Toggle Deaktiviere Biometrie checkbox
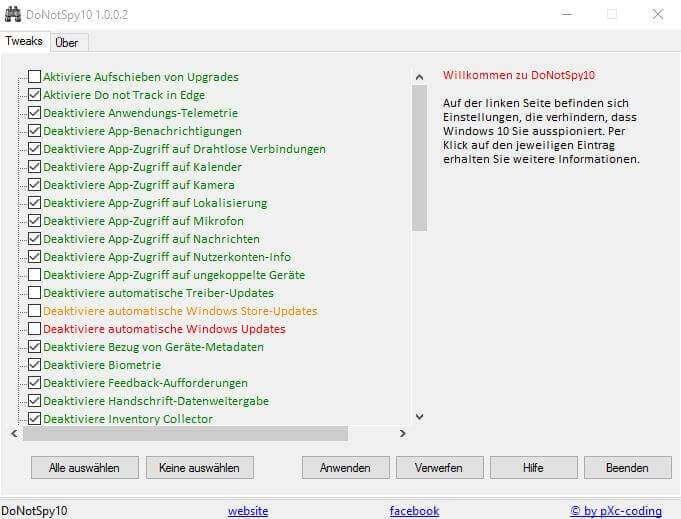This screenshot has height=519, width=681. pyautogui.click(x=34, y=365)
